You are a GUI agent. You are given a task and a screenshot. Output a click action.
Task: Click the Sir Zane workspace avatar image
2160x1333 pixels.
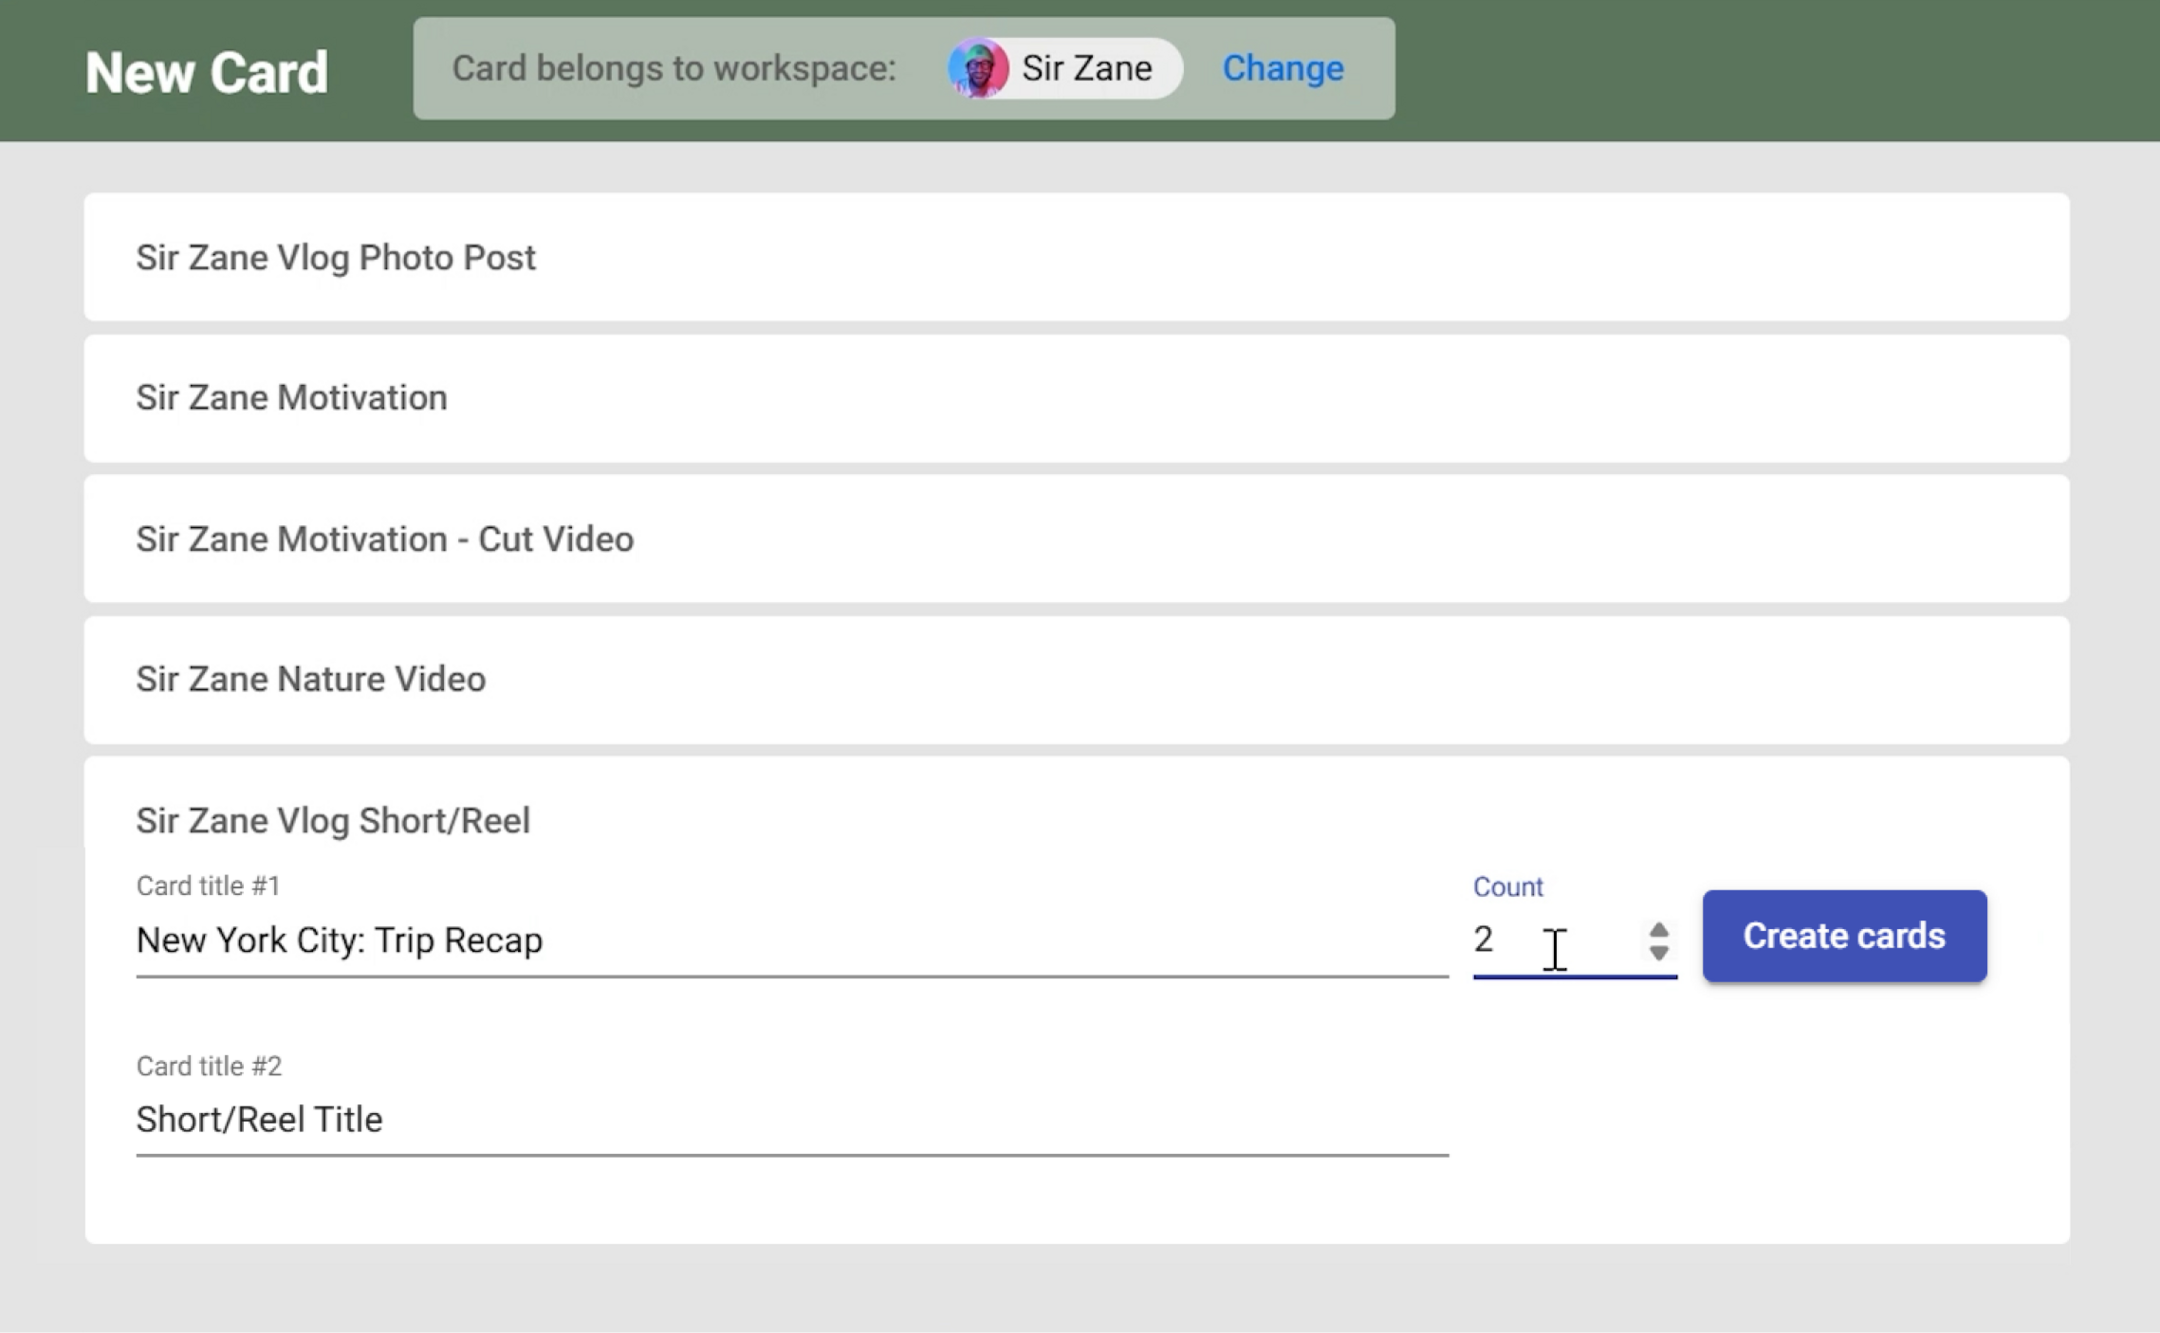[977, 69]
